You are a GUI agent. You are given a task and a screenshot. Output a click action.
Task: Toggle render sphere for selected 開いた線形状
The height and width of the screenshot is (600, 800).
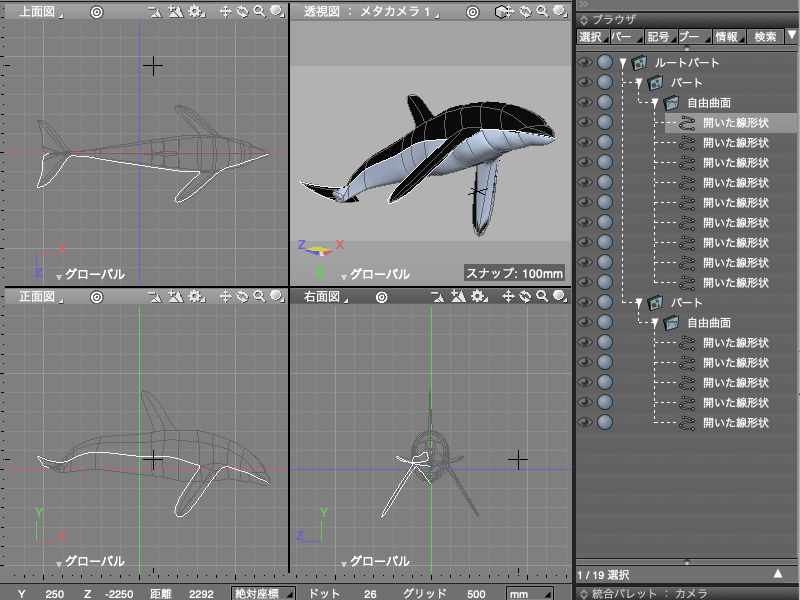(605, 122)
